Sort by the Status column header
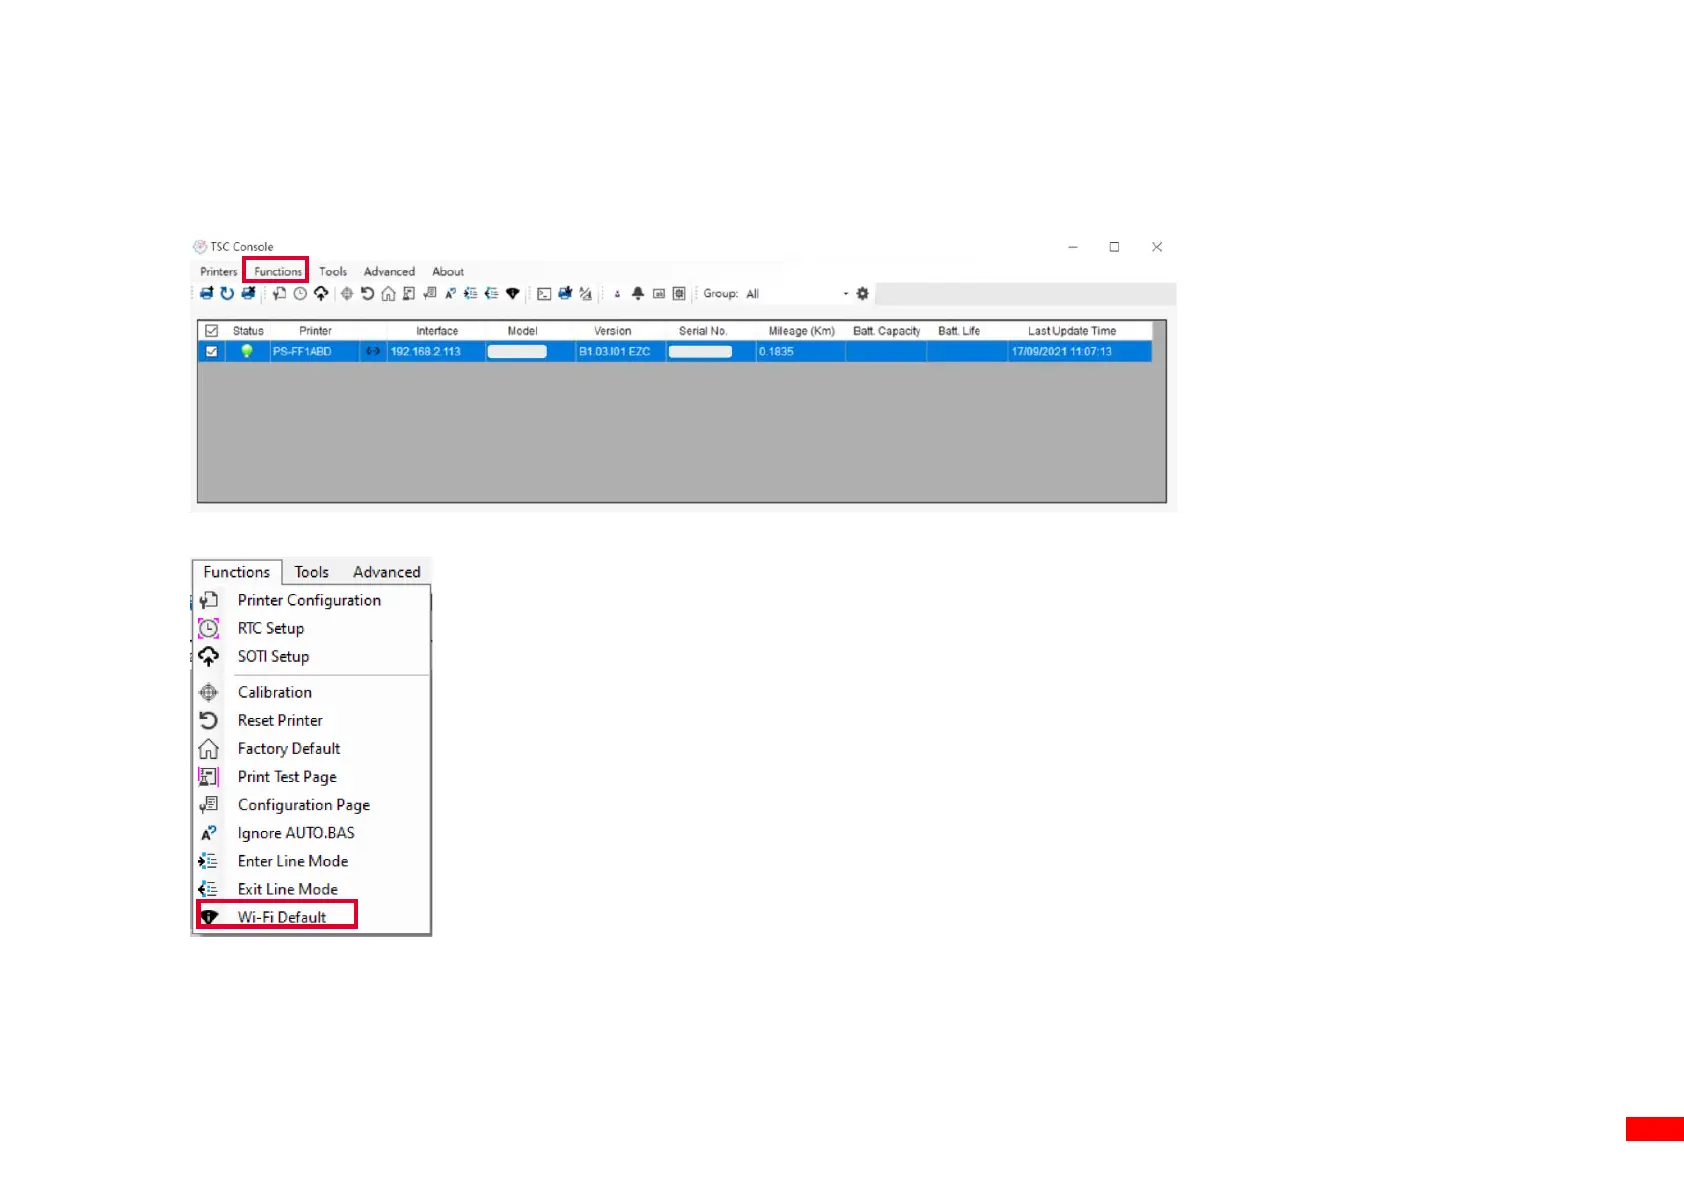 (x=248, y=331)
